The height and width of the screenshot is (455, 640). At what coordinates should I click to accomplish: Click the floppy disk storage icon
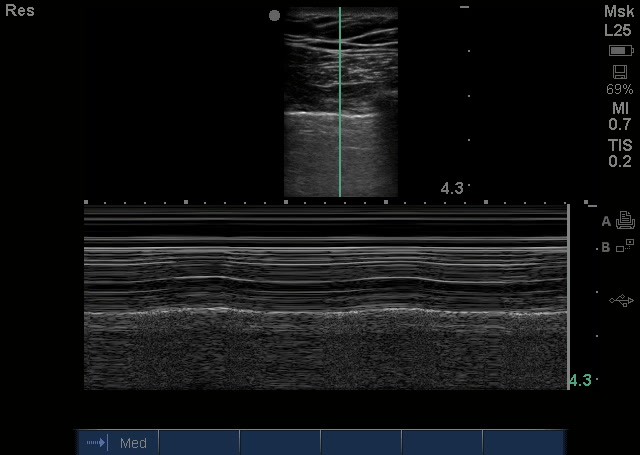pyautogui.click(x=619, y=72)
